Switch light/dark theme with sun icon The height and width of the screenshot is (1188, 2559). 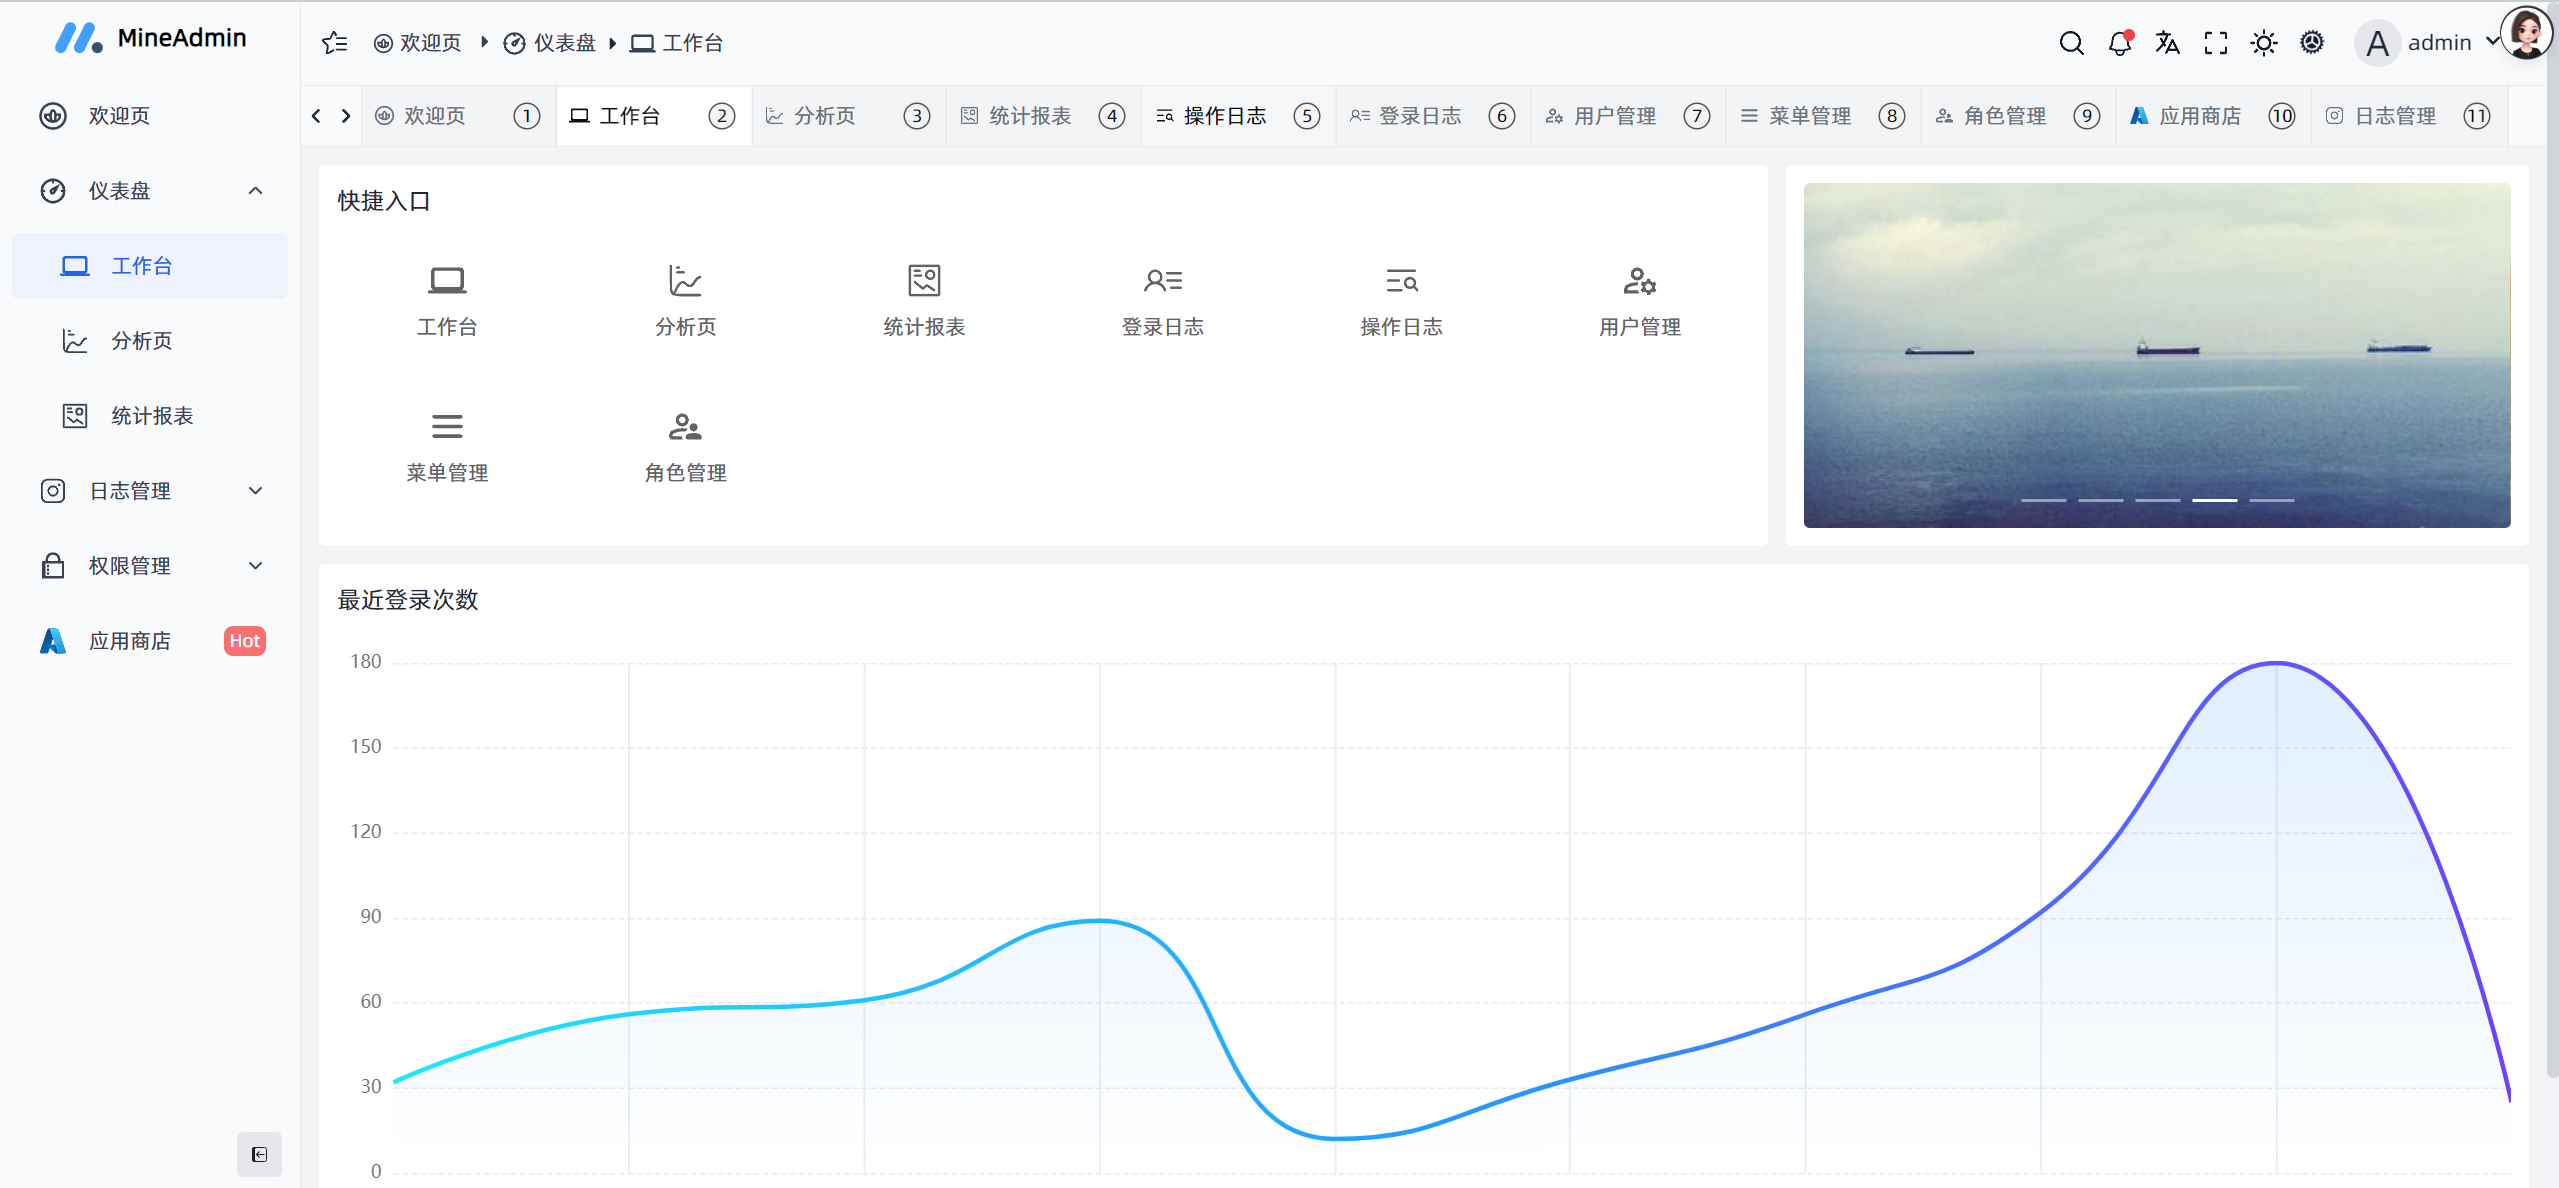coord(2263,43)
